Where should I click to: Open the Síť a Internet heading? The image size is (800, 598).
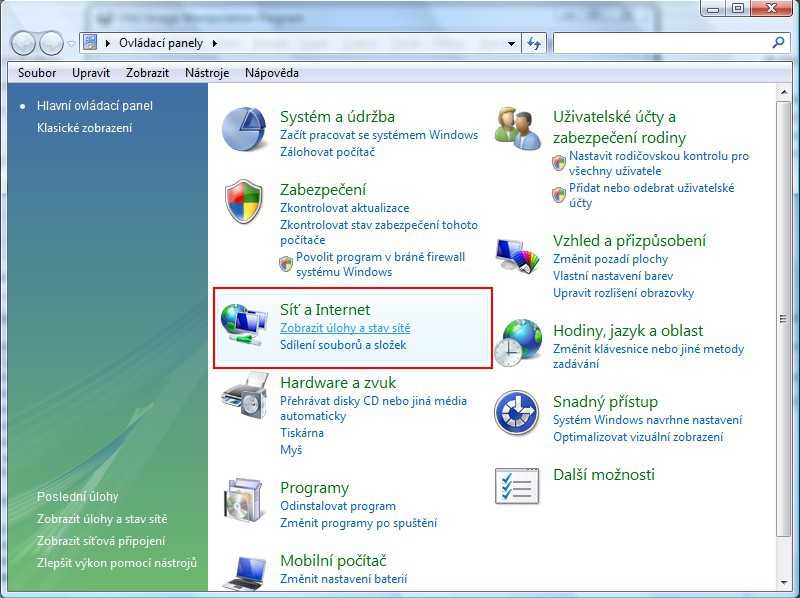pos(325,309)
